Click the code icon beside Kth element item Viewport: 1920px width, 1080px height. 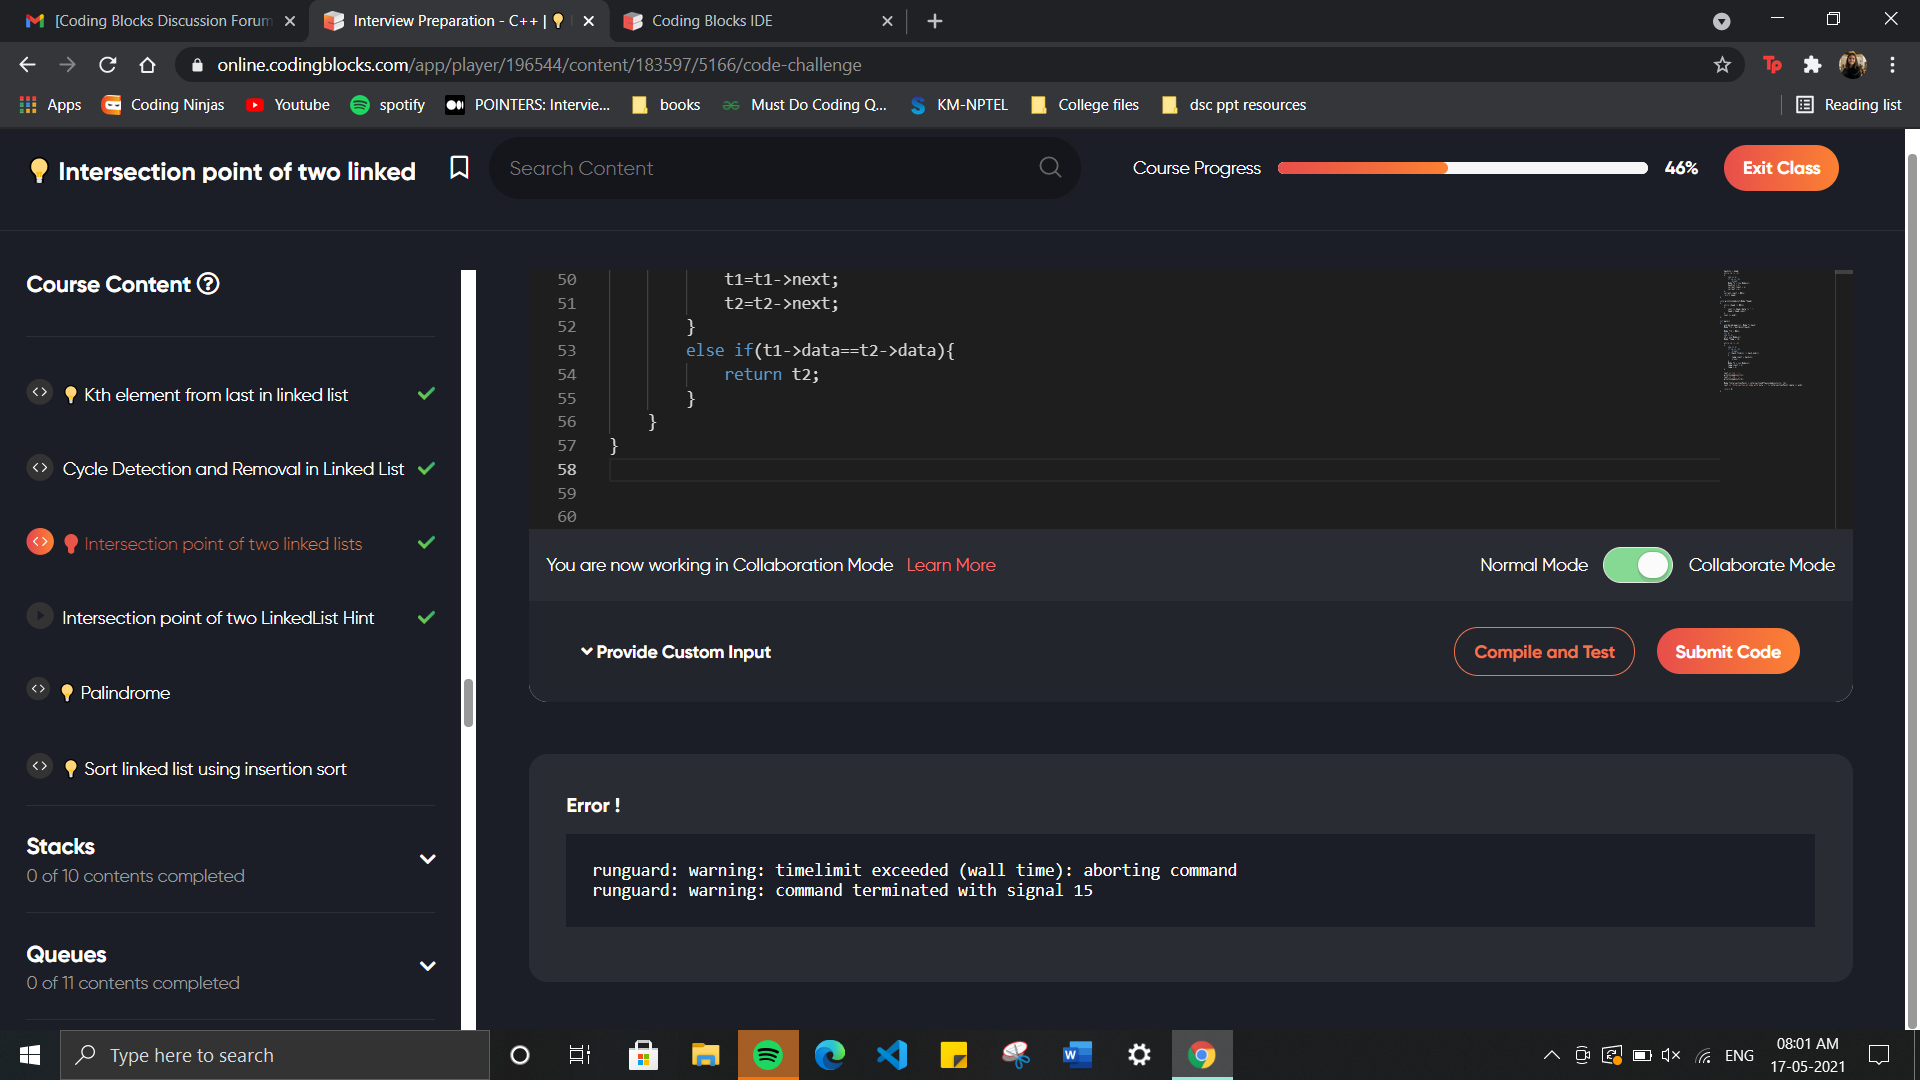tap(39, 393)
